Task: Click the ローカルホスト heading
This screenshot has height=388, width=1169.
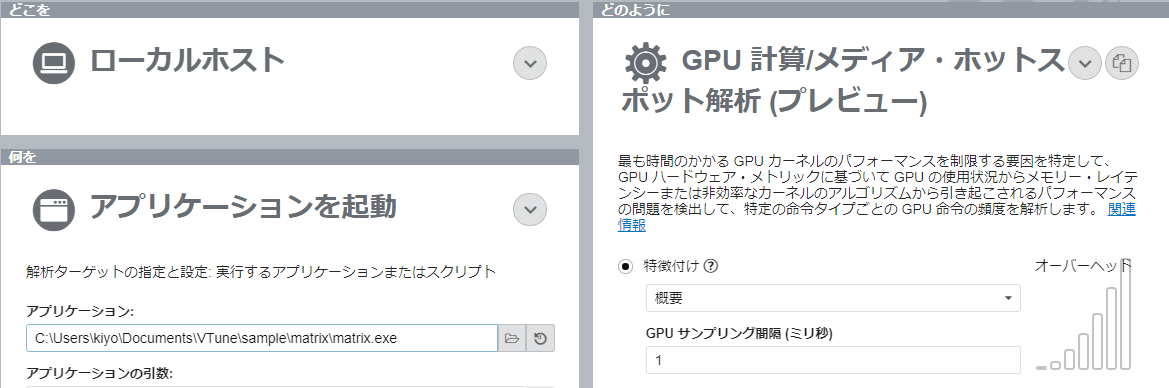Action: [188, 60]
